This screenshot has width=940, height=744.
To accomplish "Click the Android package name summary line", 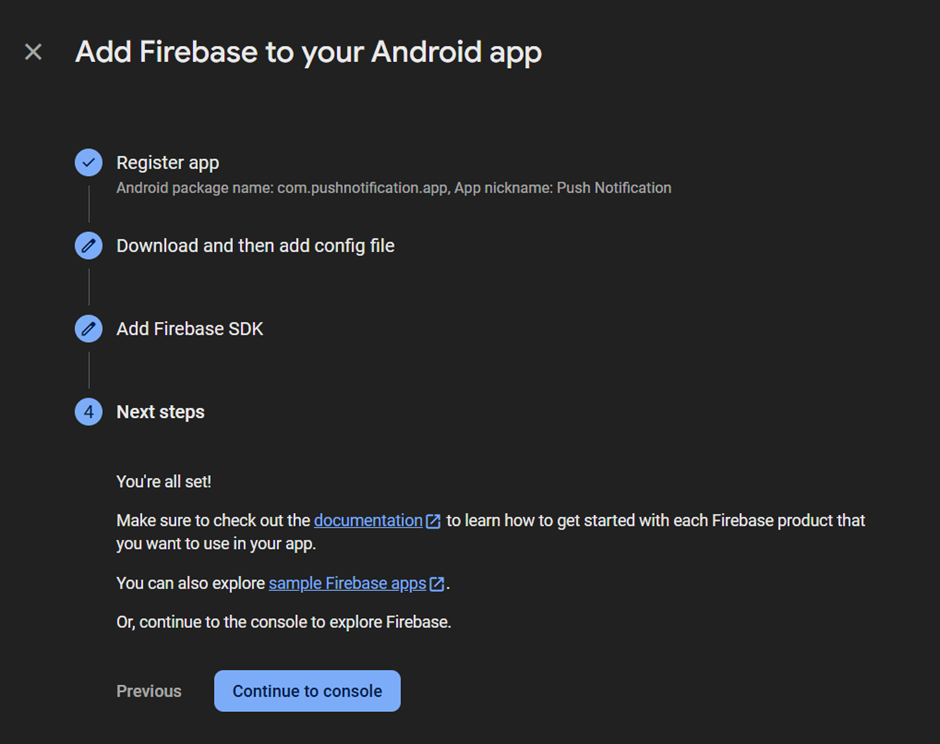I will pos(393,188).
